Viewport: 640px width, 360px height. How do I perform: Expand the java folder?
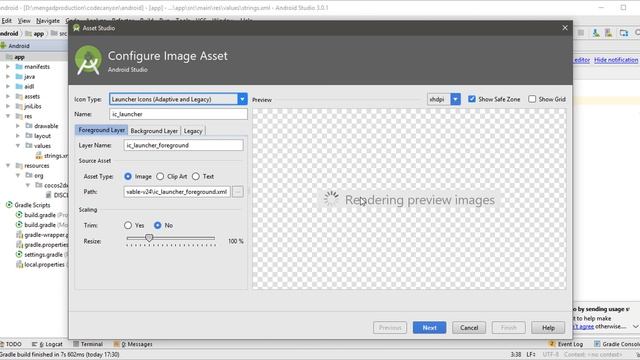click(8, 76)
